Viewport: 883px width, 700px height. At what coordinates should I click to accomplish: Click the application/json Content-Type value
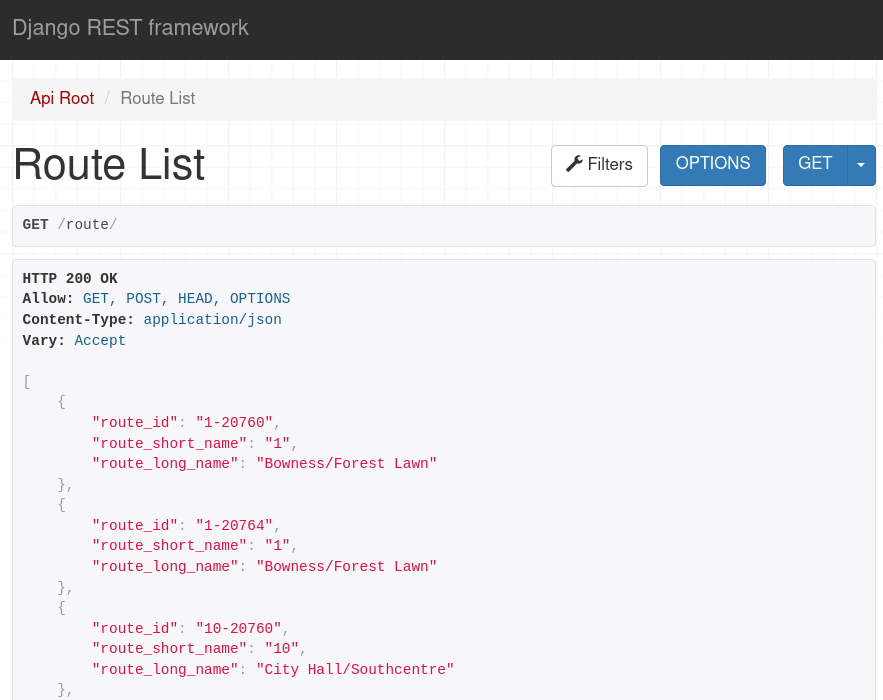point(212,320)
